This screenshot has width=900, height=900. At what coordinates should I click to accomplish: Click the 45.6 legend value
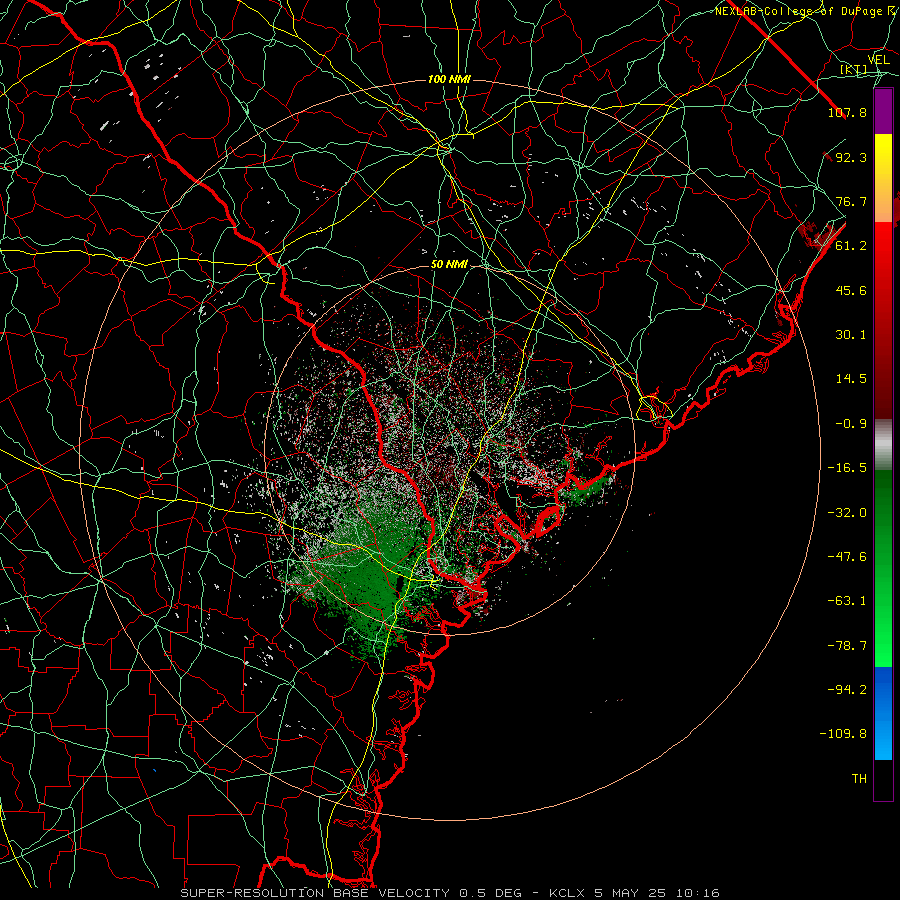[x=851, y=290]
